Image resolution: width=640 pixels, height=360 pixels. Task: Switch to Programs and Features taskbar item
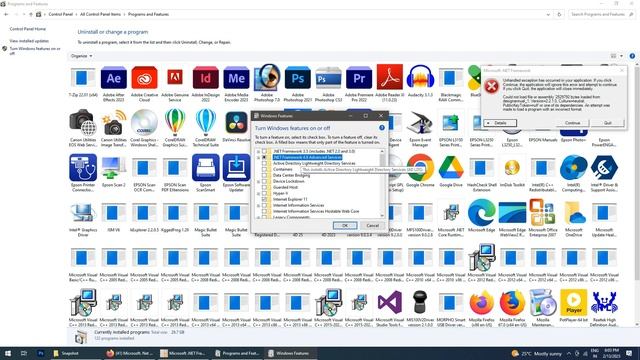pos(237,353)
